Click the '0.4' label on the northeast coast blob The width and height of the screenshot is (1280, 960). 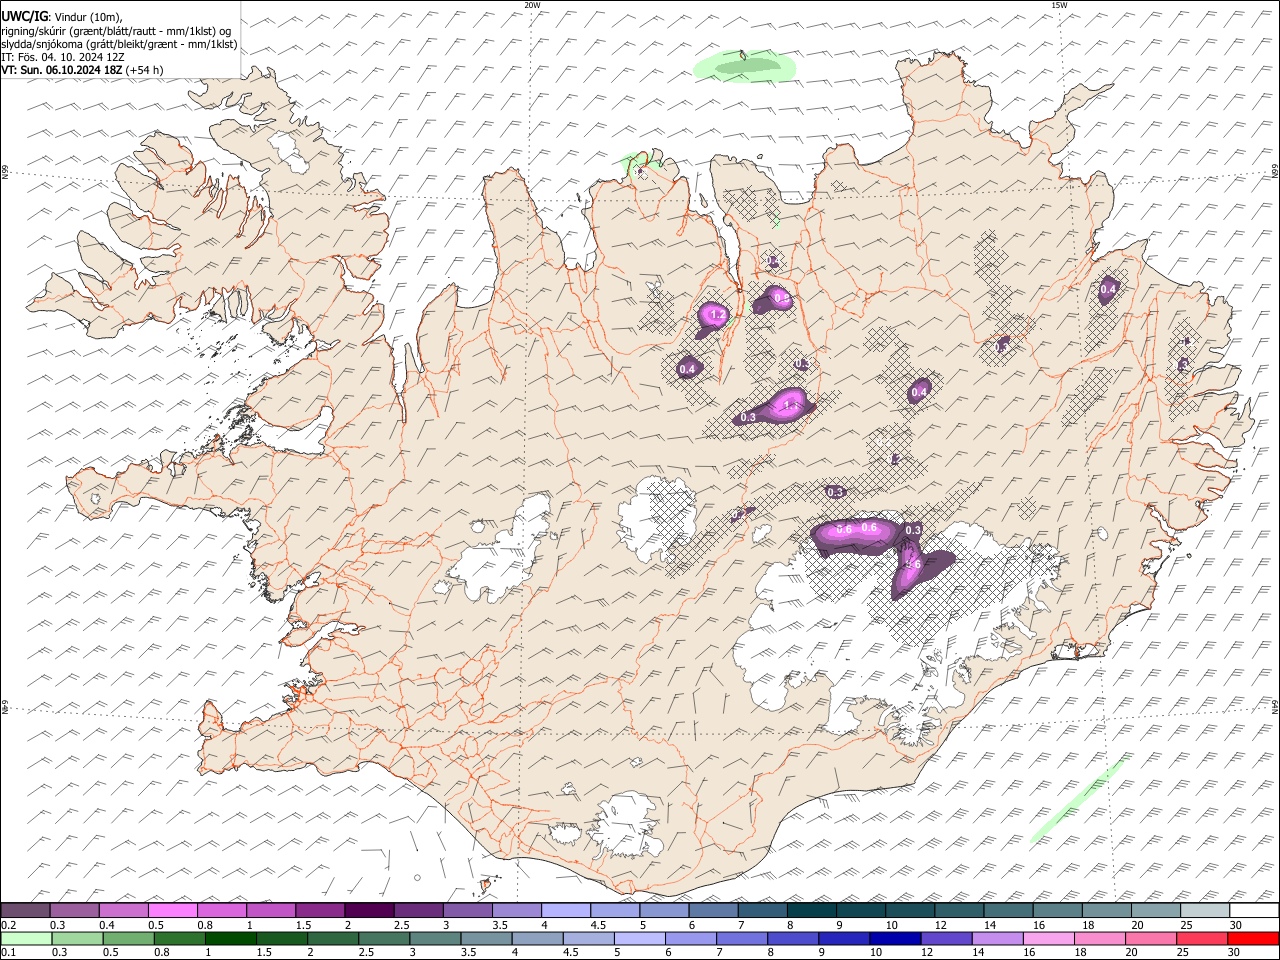coord(1108,290)
